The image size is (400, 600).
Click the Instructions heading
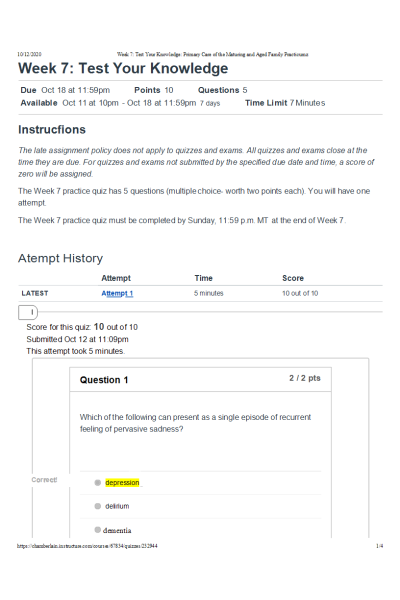[52, 130]
